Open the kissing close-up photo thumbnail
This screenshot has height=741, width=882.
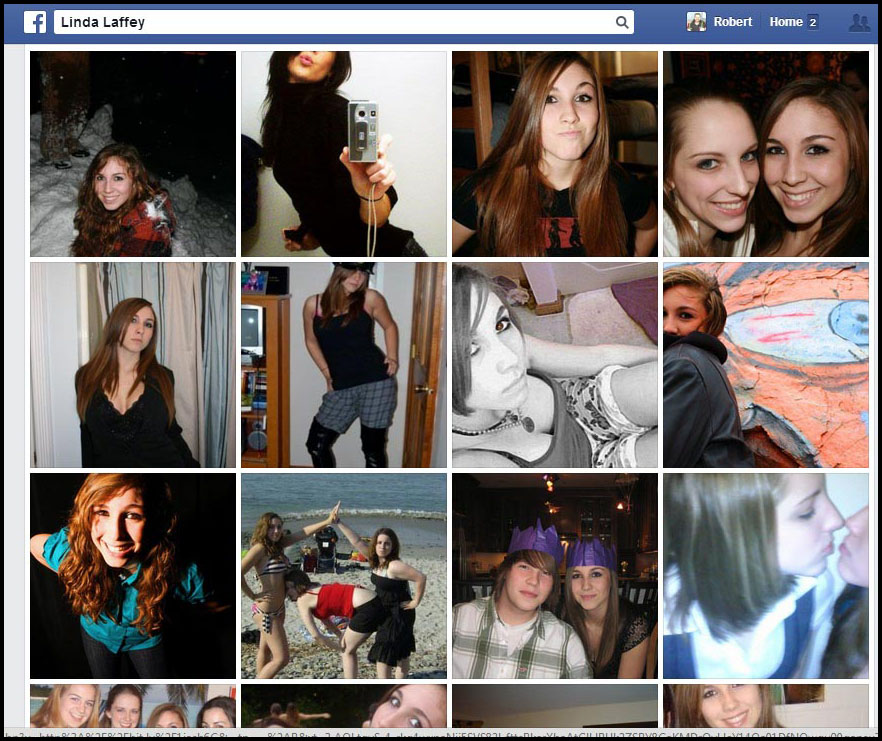click(x=766, y=576)
